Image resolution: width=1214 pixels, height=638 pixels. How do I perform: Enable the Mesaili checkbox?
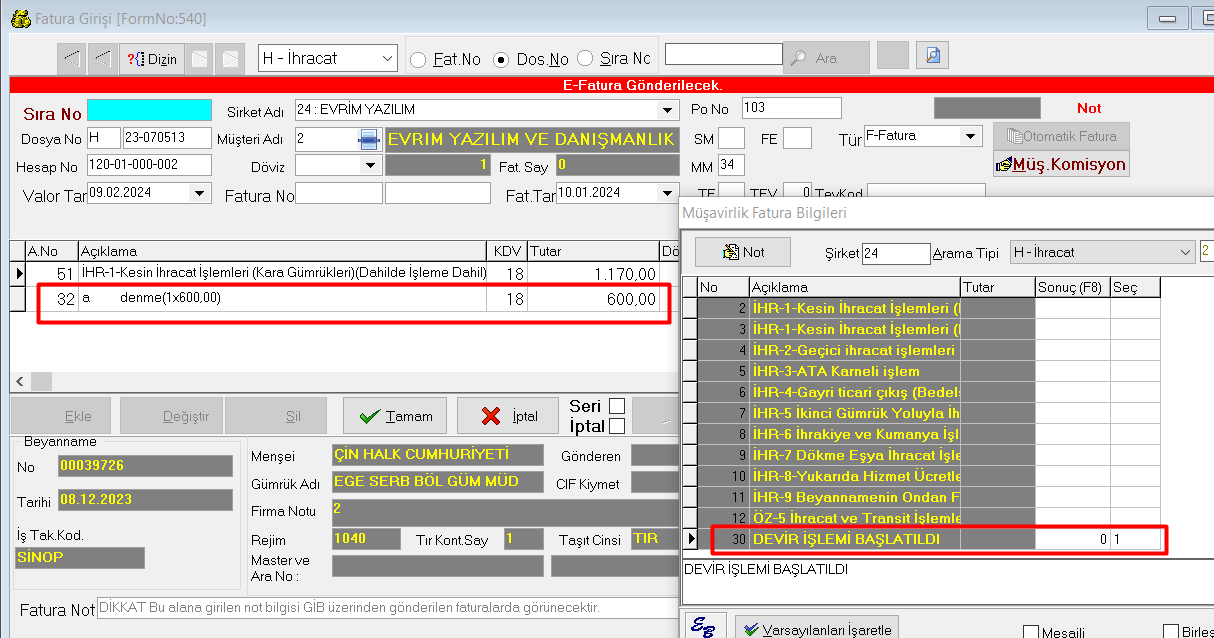tap(1030, 632)
